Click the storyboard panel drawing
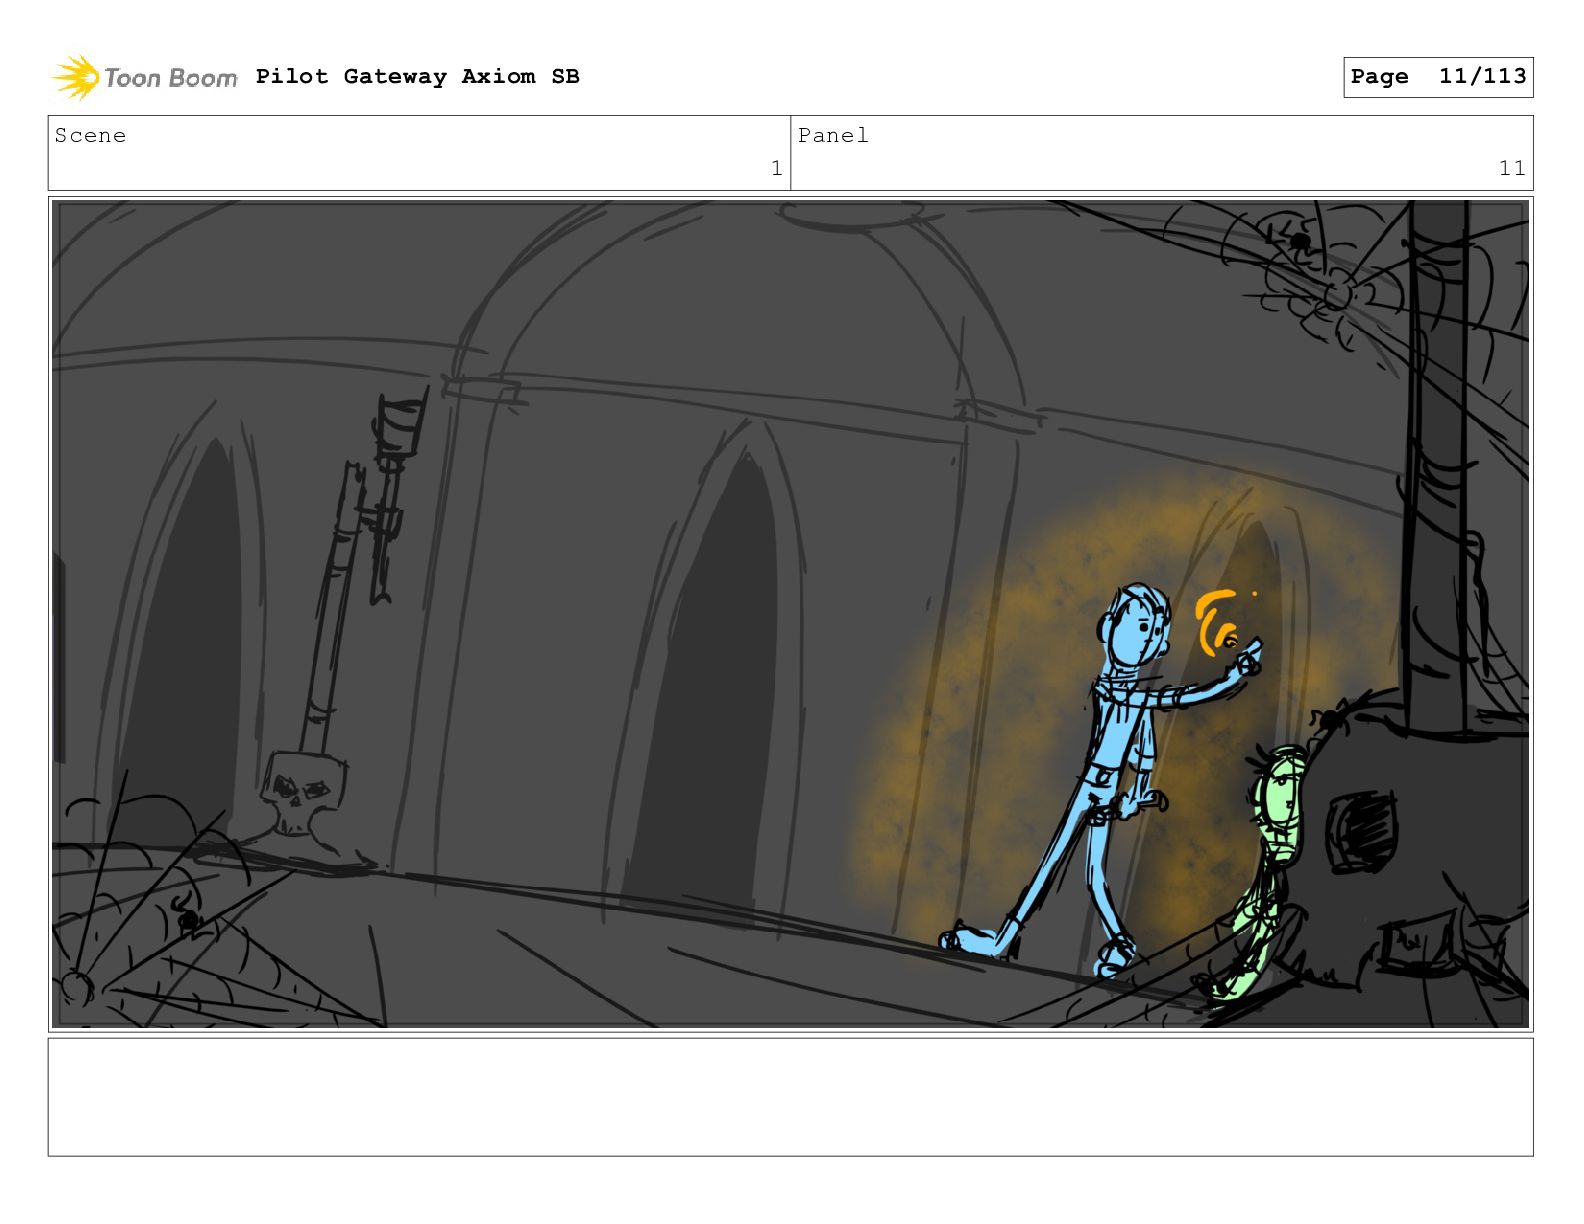Screen dimensions: 1584x1224 pos(790,614)
